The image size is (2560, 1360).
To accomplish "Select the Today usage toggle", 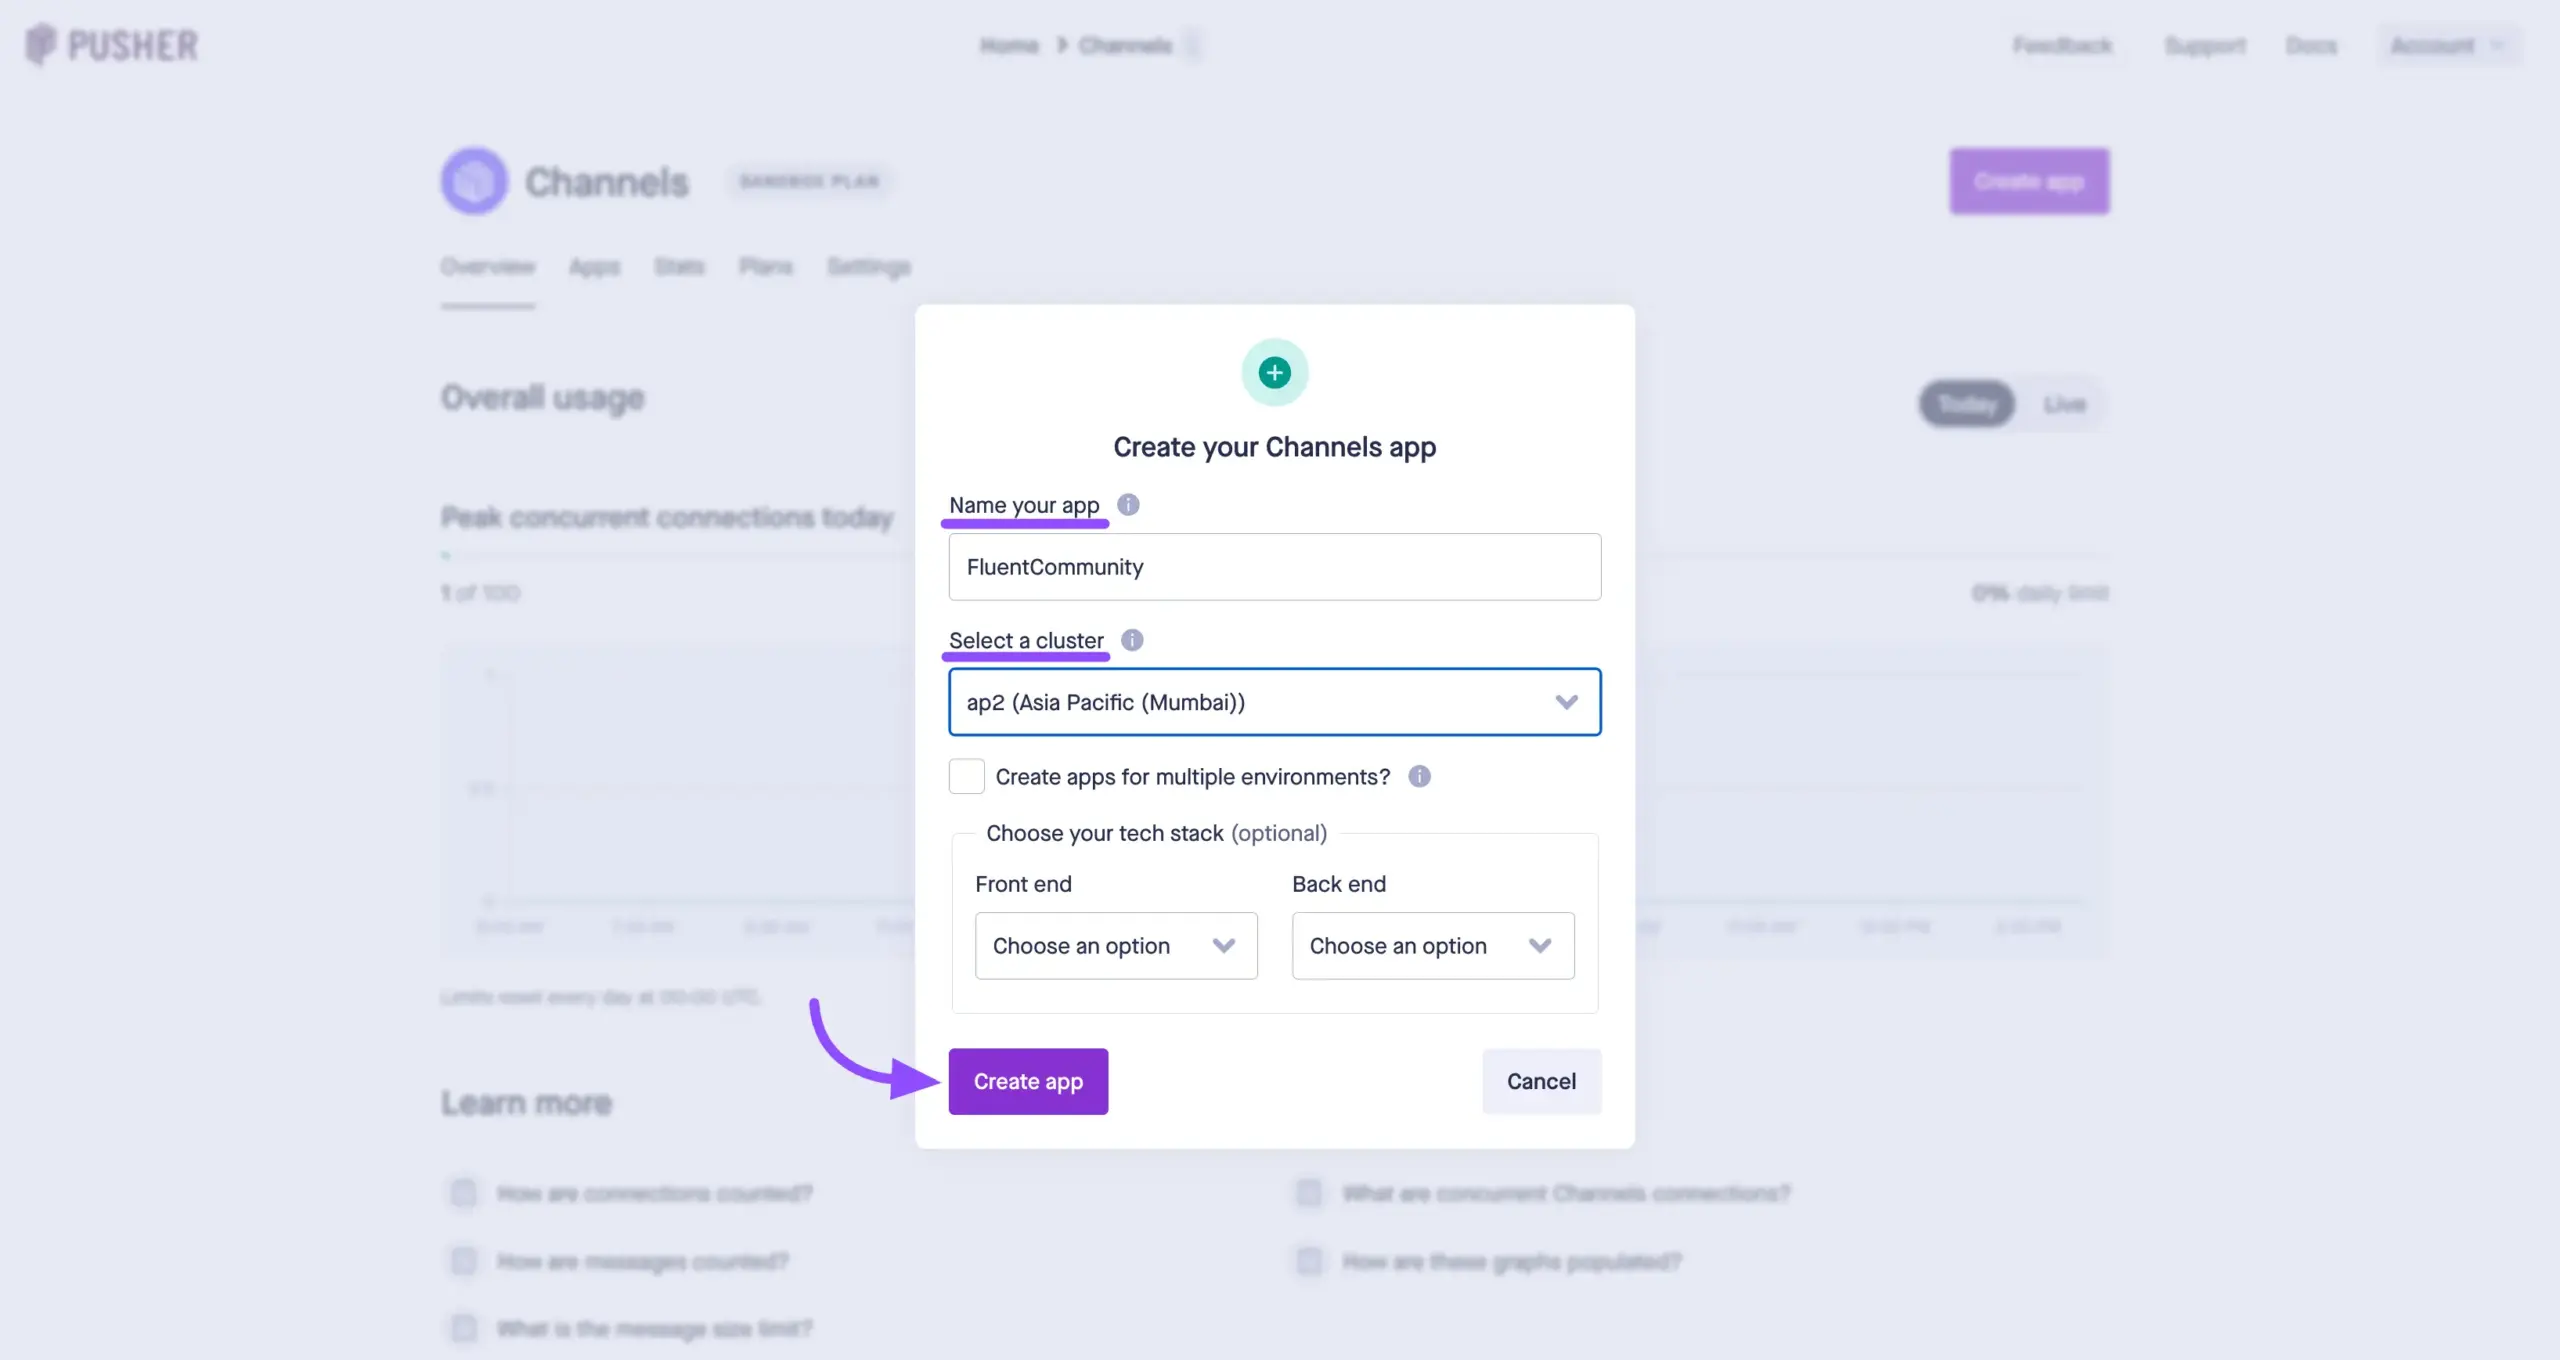I will point(1966,404).
